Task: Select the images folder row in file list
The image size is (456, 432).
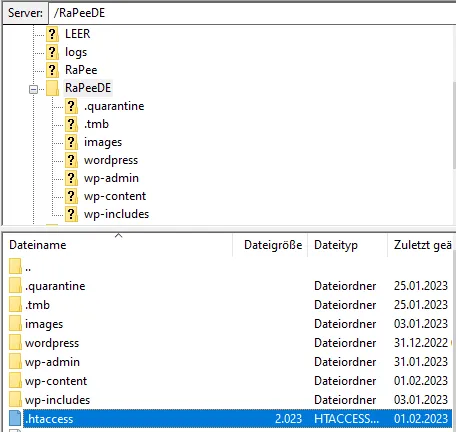Action: (230, 324)
